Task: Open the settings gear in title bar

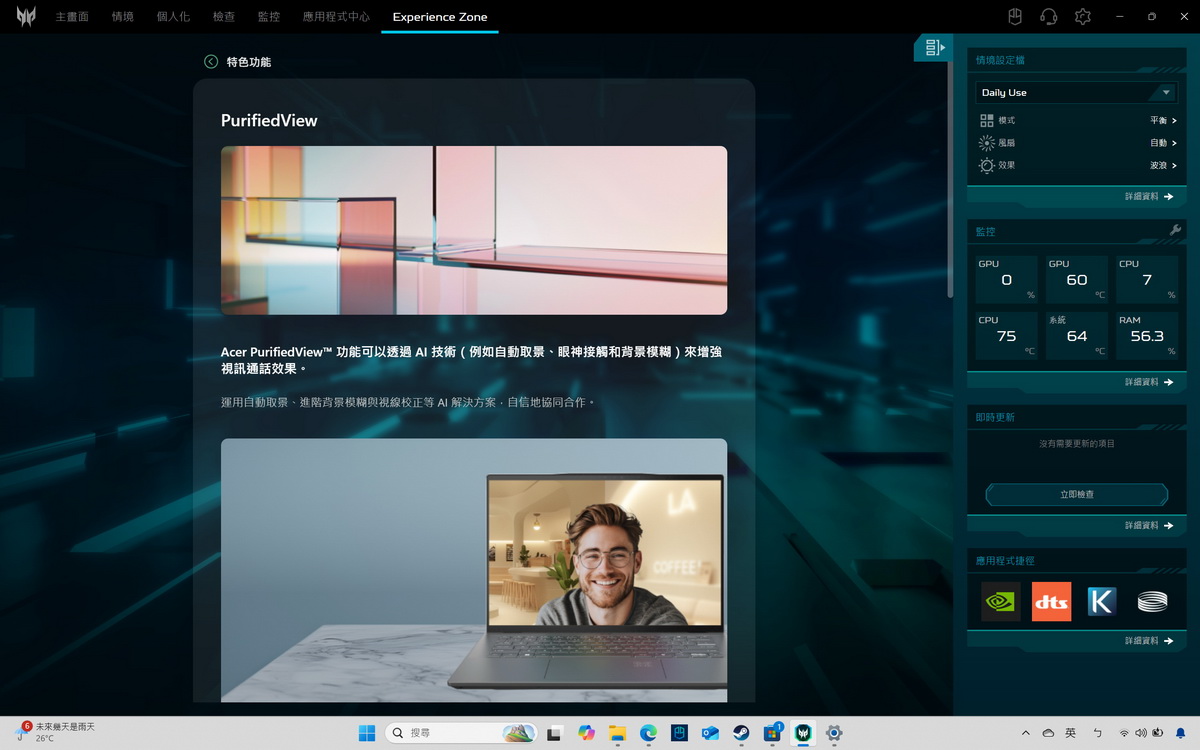Action: (x=1082, y=17)
